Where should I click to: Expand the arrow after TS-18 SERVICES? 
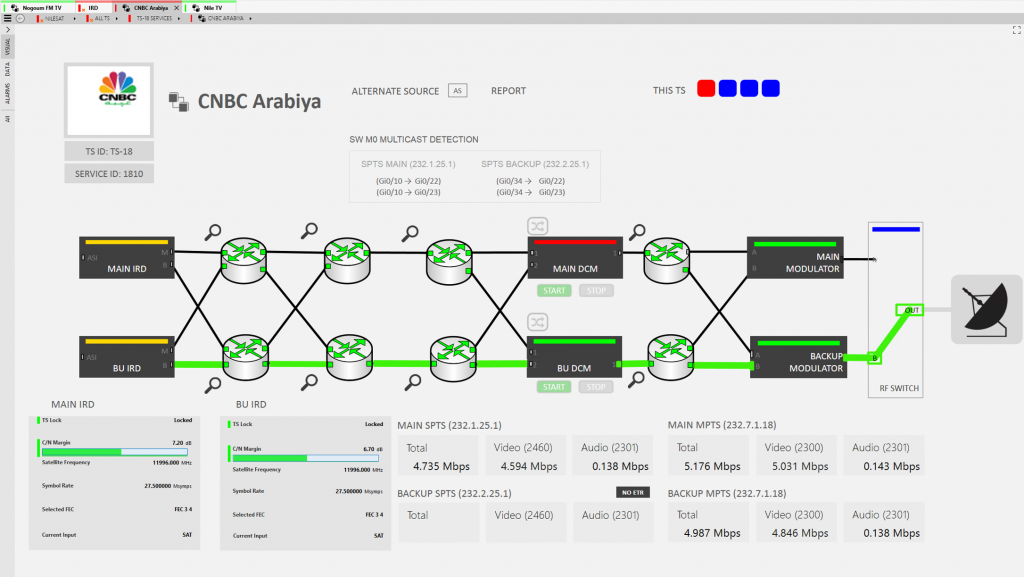pos(179,18)
